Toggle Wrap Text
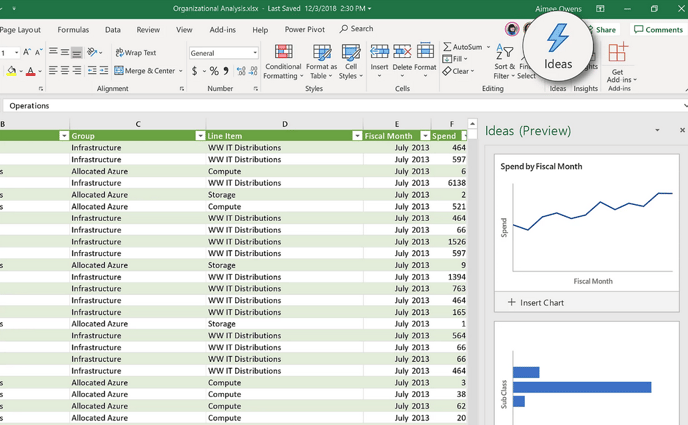688x425 pixels. pos(136,53)
